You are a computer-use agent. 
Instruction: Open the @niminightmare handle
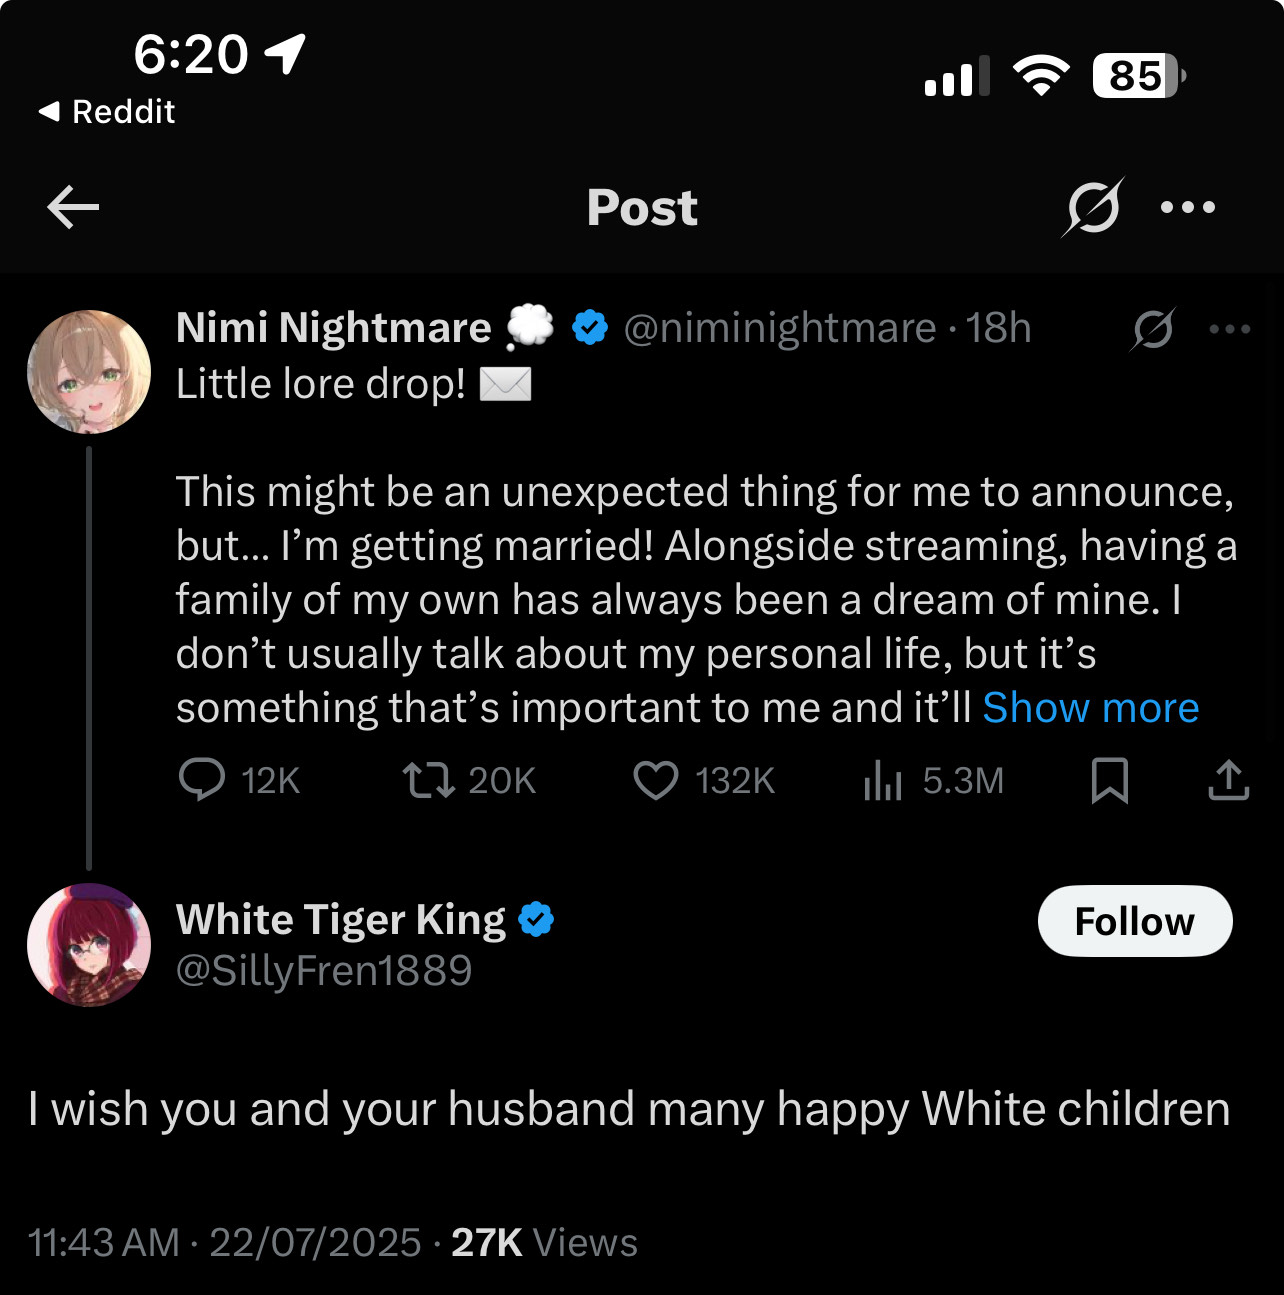[x=780, y=328]
